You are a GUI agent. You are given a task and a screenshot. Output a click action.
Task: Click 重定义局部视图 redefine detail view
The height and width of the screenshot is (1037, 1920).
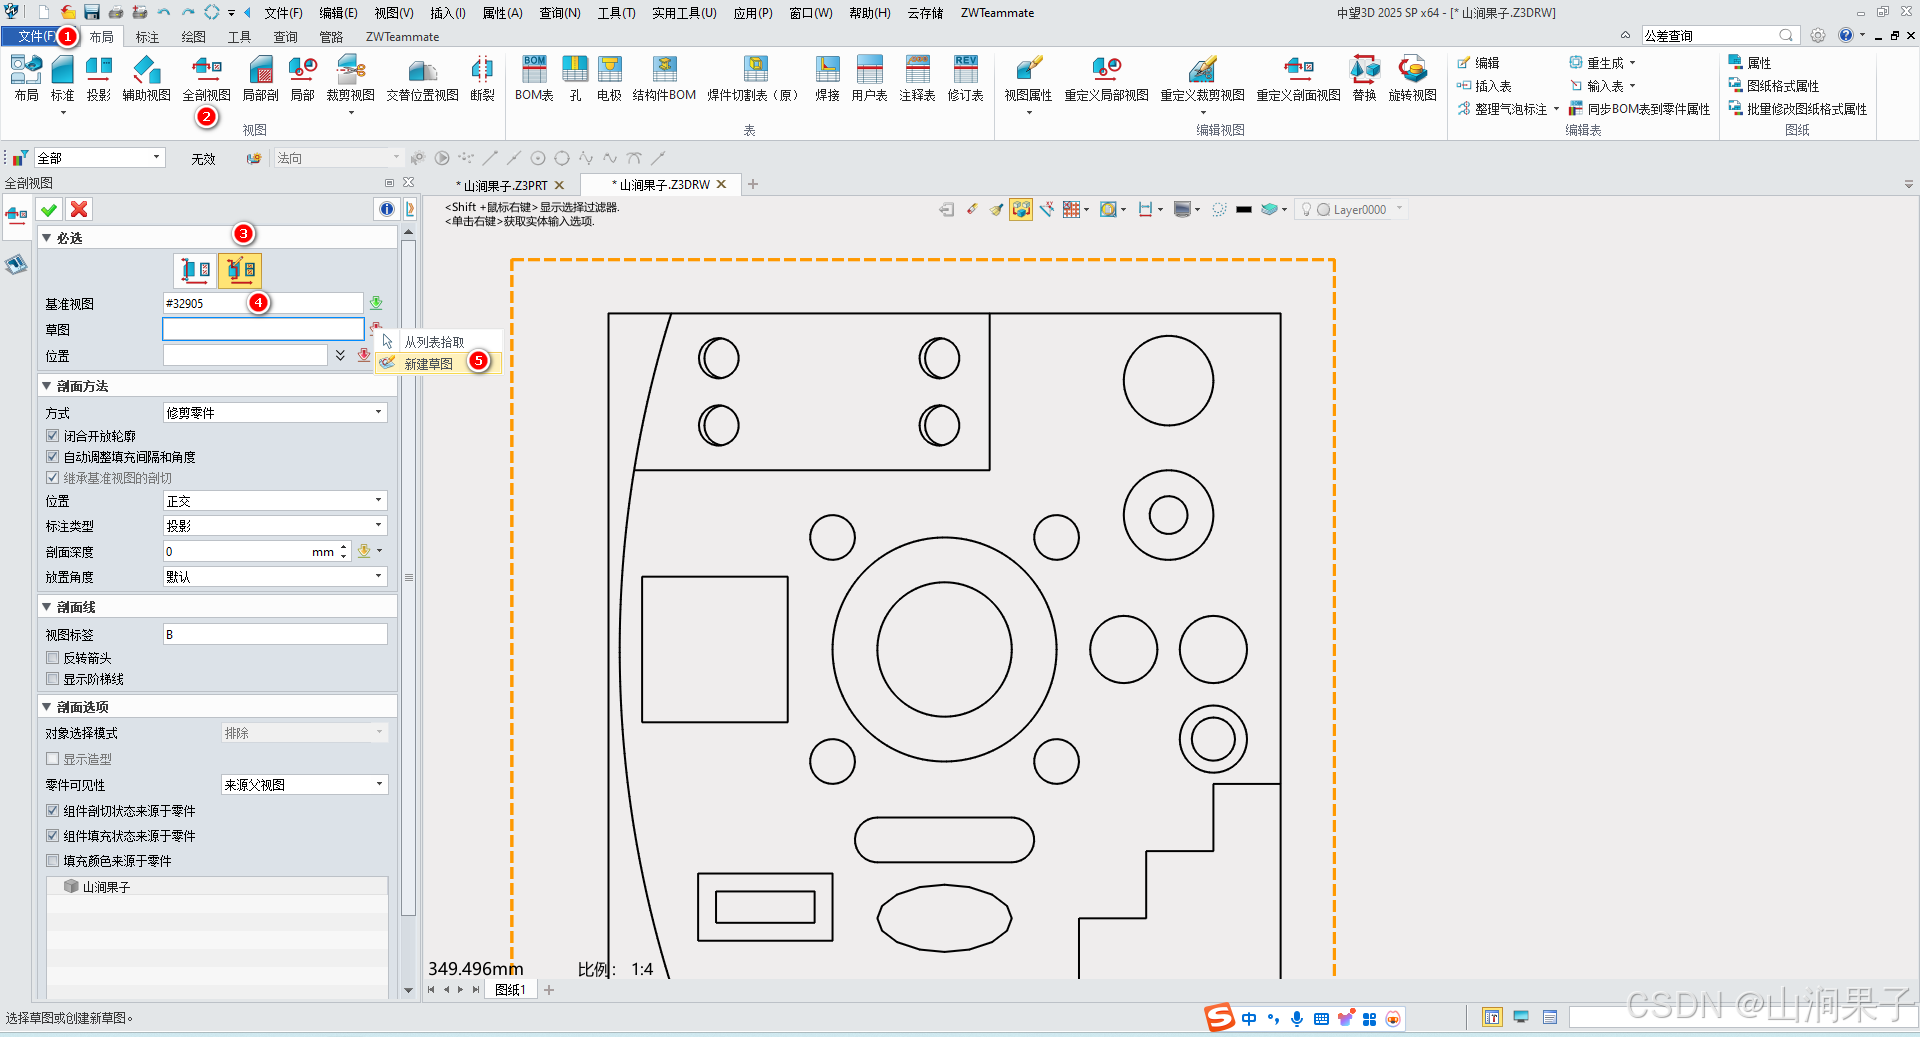(x=1106, y=78)
